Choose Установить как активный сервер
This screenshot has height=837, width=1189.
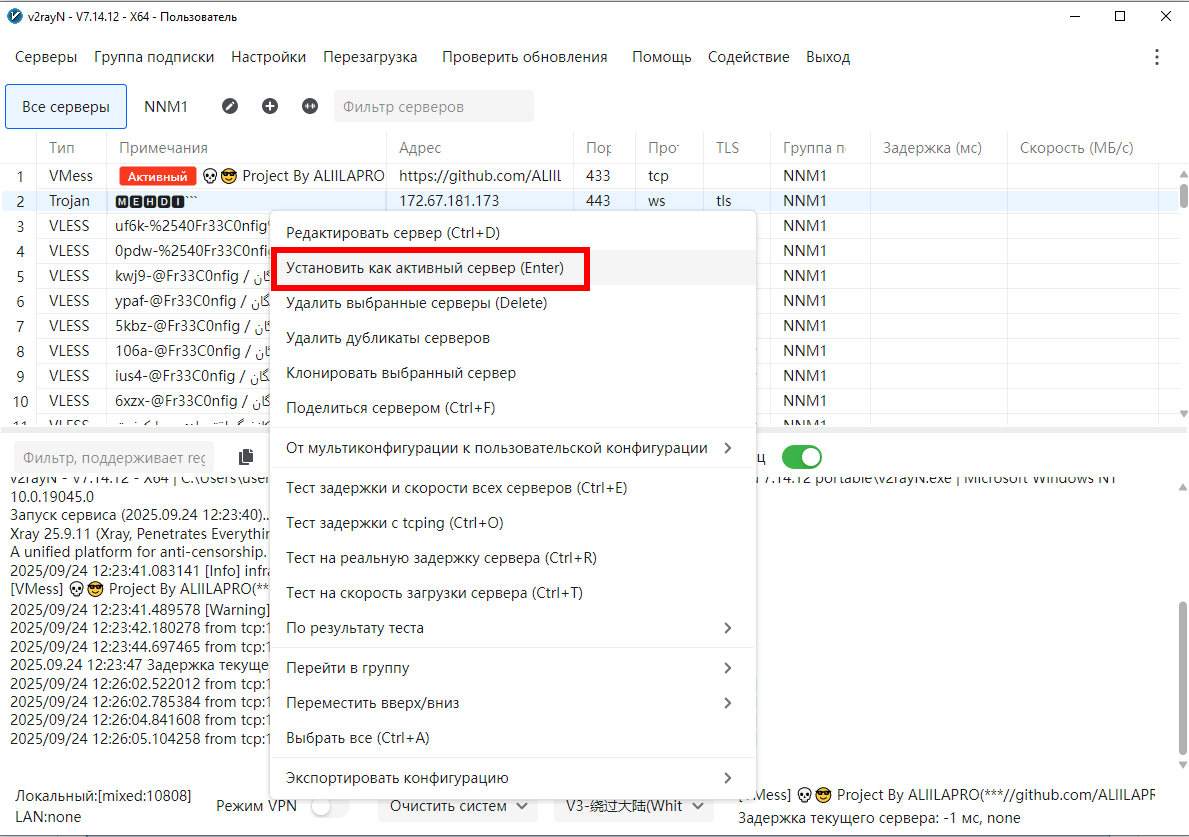pos(425,268)
